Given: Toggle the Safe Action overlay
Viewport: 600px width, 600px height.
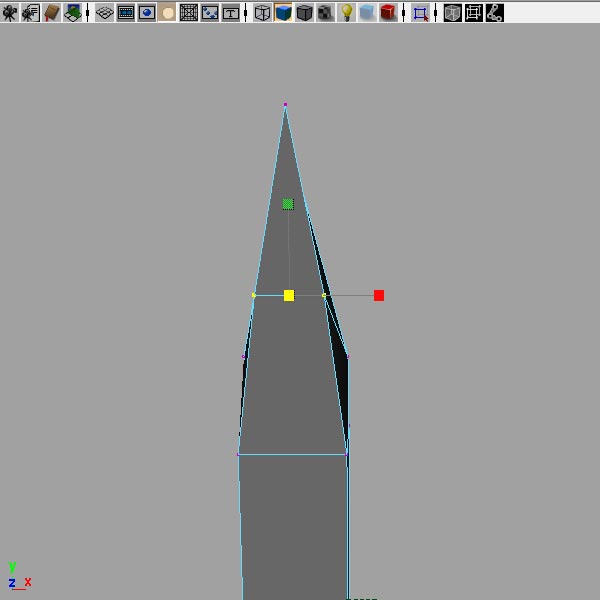Looking at the screenshot, I should pos(210,13).
